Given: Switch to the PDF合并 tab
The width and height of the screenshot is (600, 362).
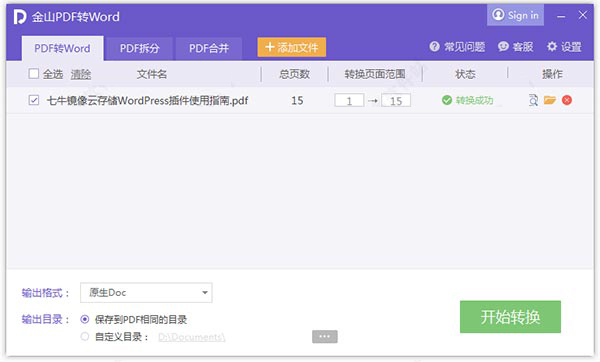Looking at the screenshot, I should [209, 49].
